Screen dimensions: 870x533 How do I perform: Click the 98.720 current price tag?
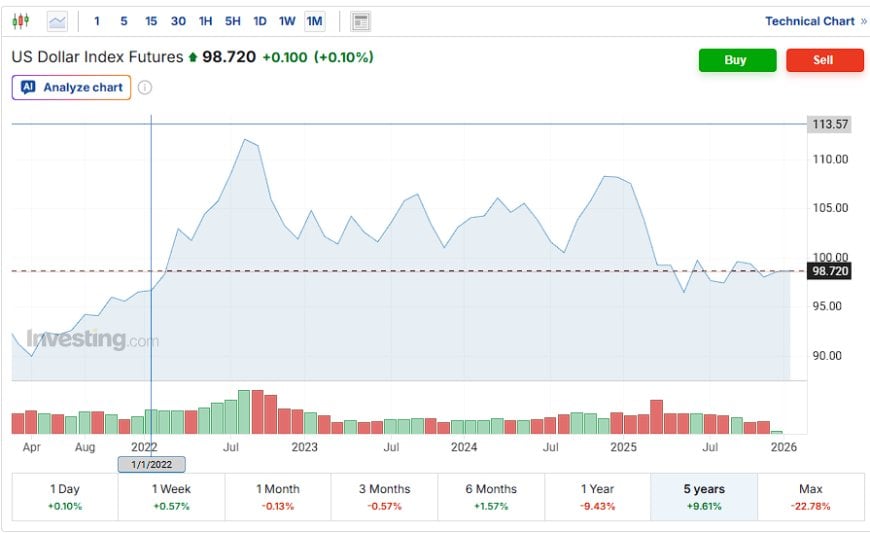point(829,271)
